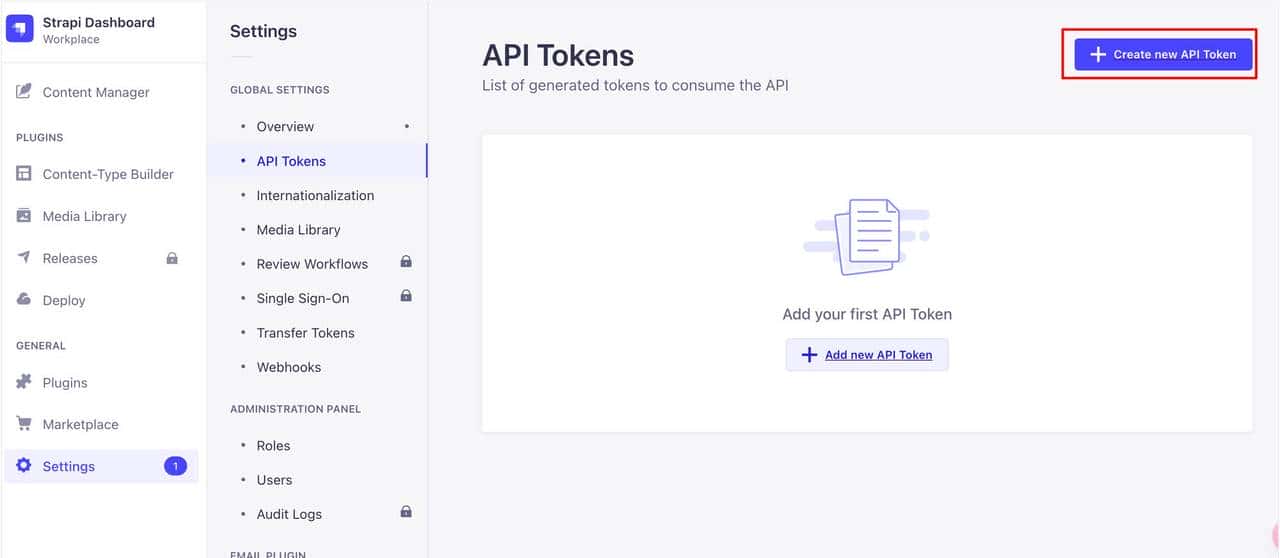Click the Deploy cloud icon
The width and height of the screenshot is (1280, 558).
point(24,300)
